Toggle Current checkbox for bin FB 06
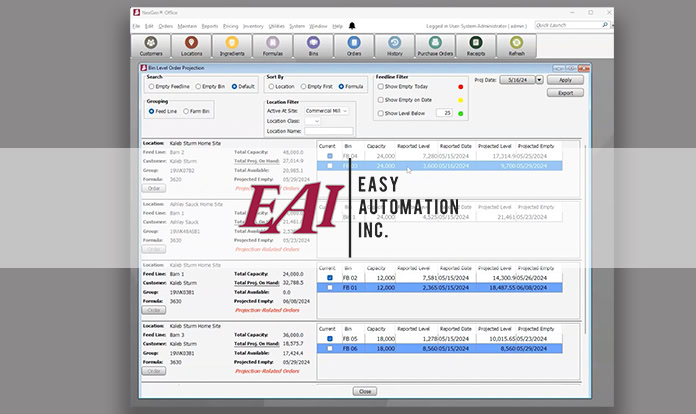This screenshot has height=414, width=696. pos(330,348)
